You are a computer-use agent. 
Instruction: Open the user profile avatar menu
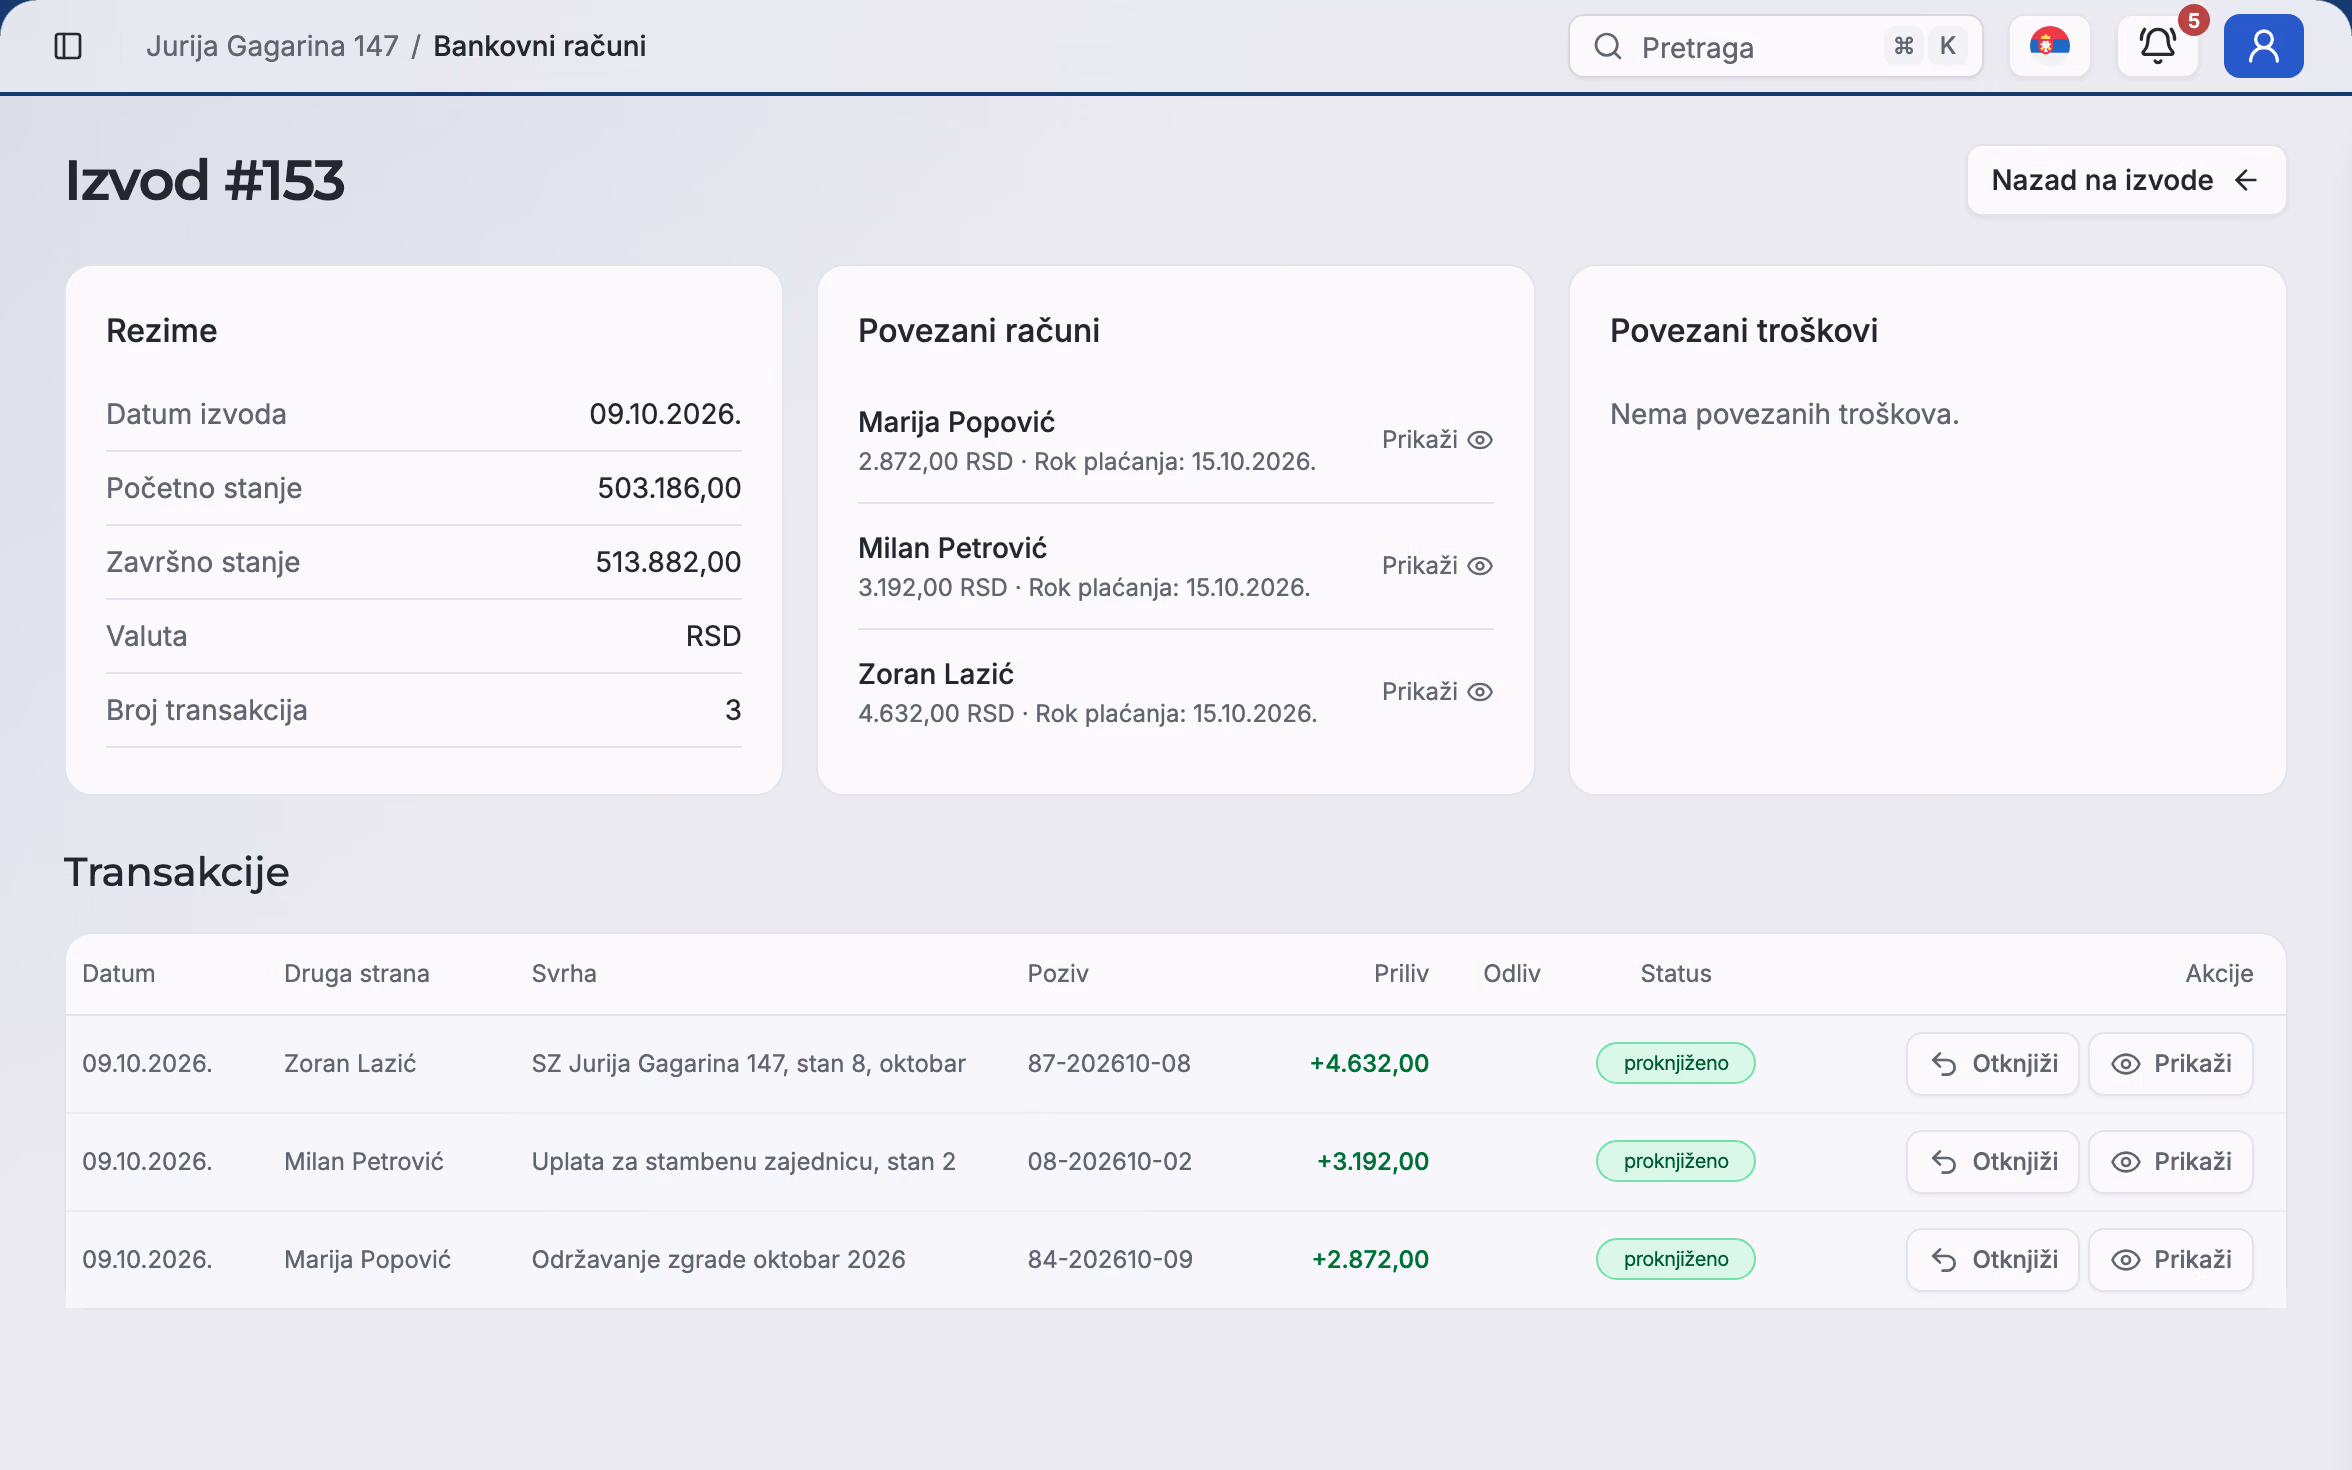pos(2263,46)
